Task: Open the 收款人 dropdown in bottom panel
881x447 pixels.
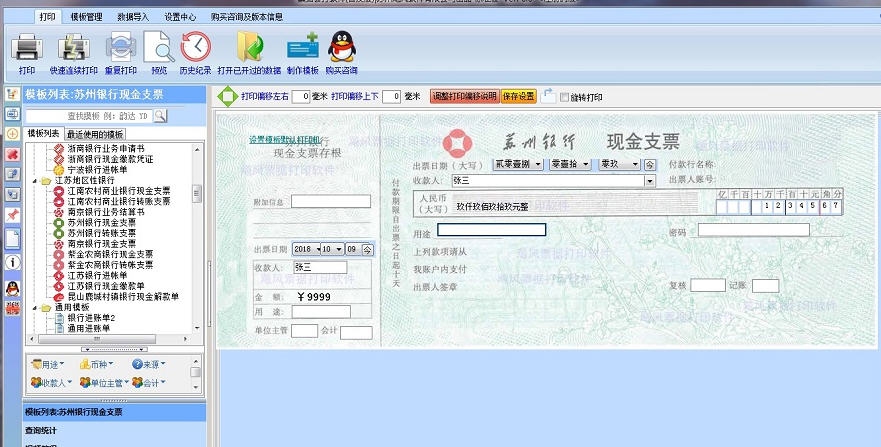Action: (x=51, y=383)
